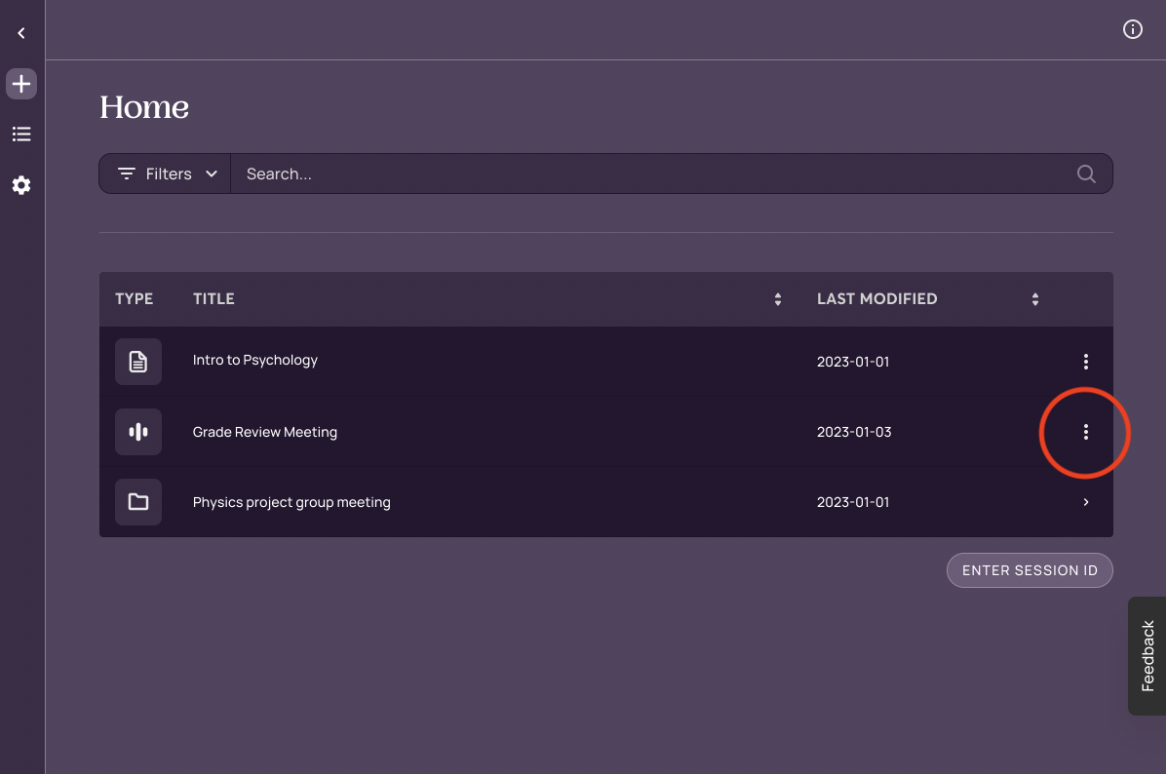Collapse the sidebar with the back chevron
This screenshot has width=1166, height=774.
click(x=21, y=33)
